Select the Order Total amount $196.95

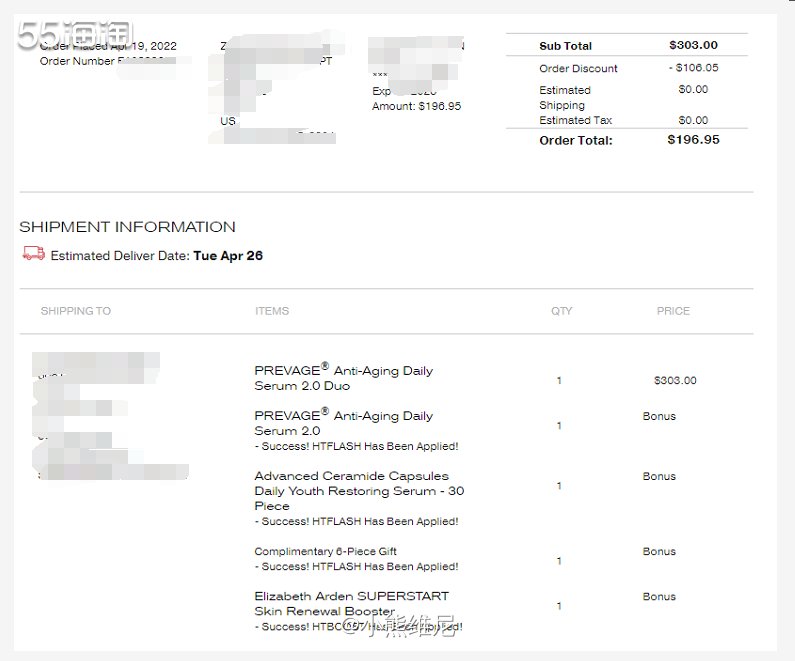coord(693,140)
